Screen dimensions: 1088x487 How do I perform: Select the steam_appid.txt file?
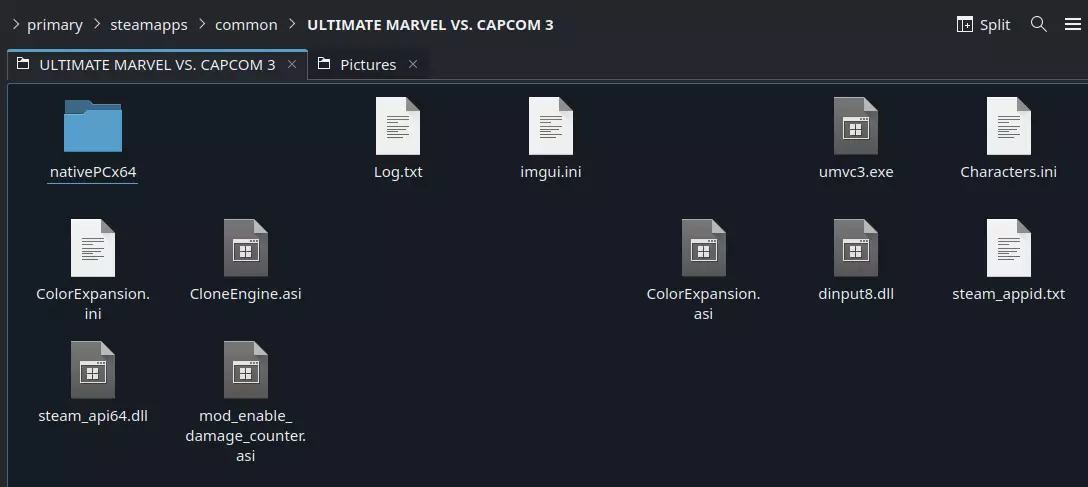[1008, 249]
